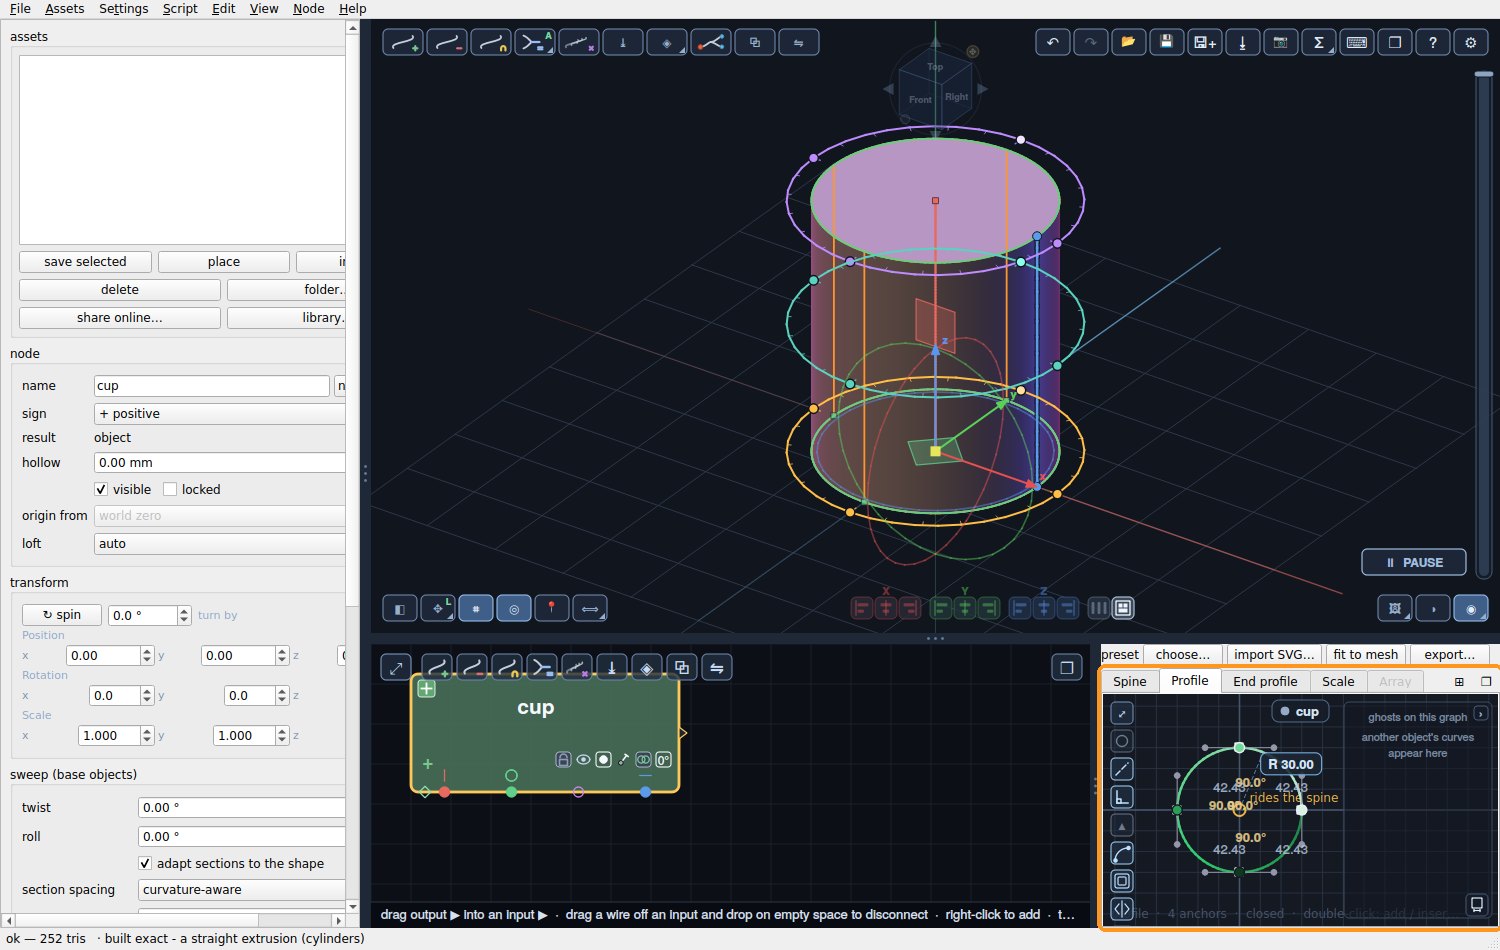Image resolution: width=1500 pixels, height=950 pixels.
Task: Open the section spacing curvature-aware dropdown
Action: pyautogui.click(x=242, y=889)
